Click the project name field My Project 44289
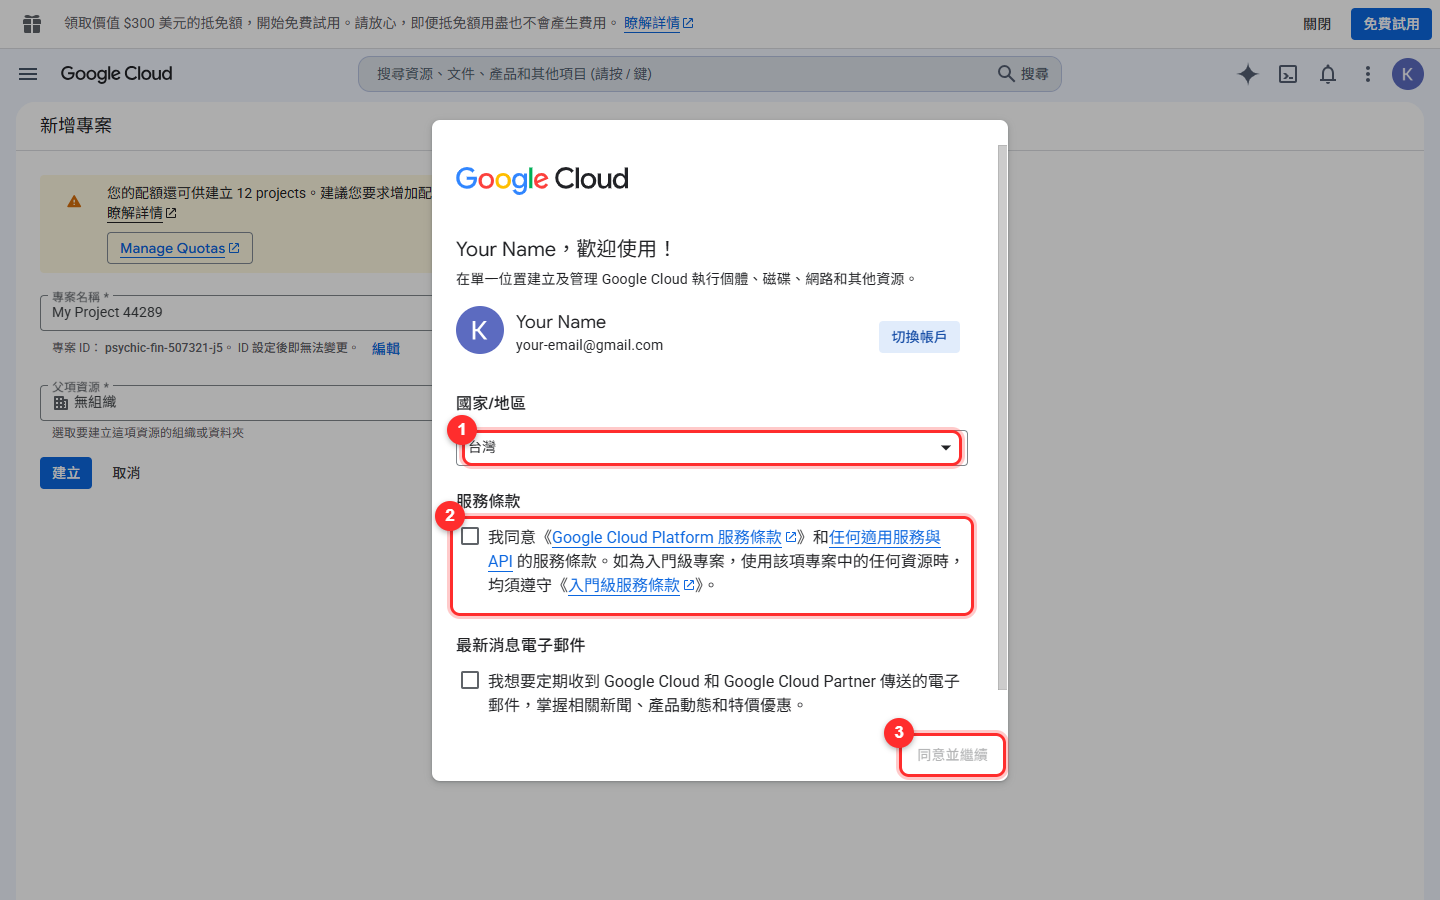The width and height of the screenshot is (1440, 900). 236,312
